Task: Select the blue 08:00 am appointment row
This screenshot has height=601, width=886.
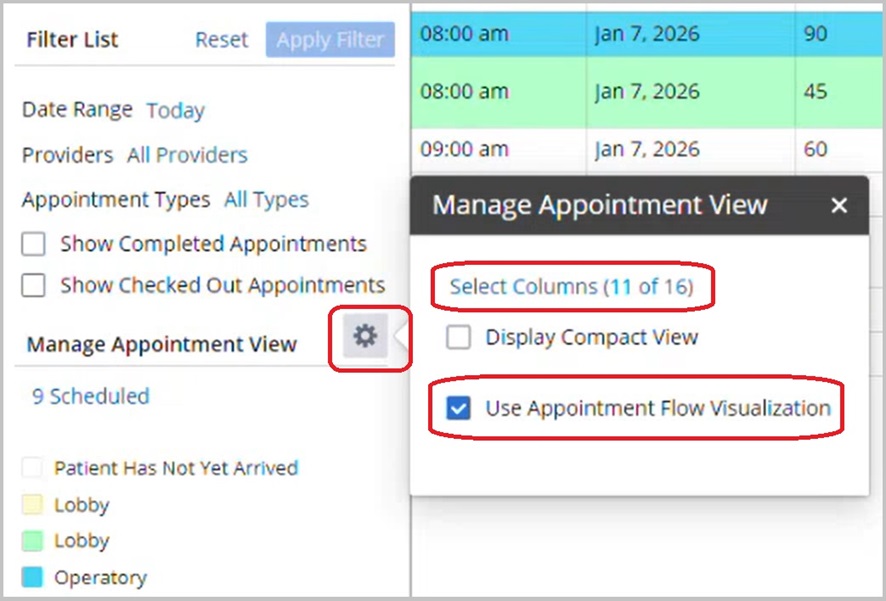Action: point(640,34)
